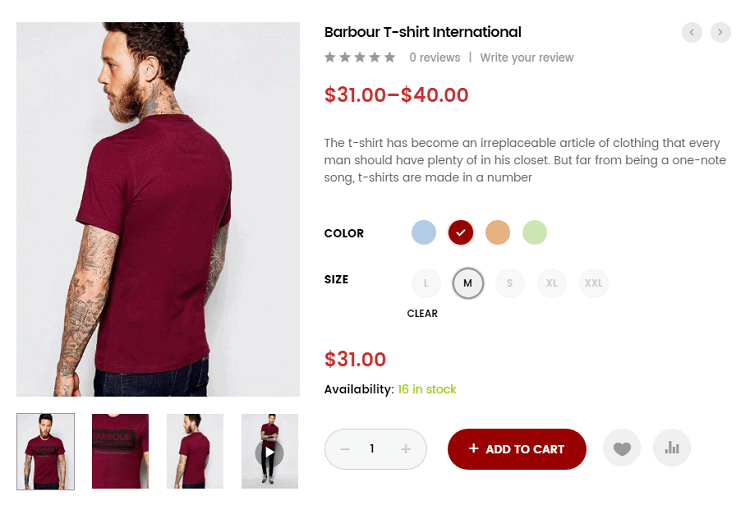Decrease quantity with minus button
Viewport: 750px width, 510px height.
345,449
